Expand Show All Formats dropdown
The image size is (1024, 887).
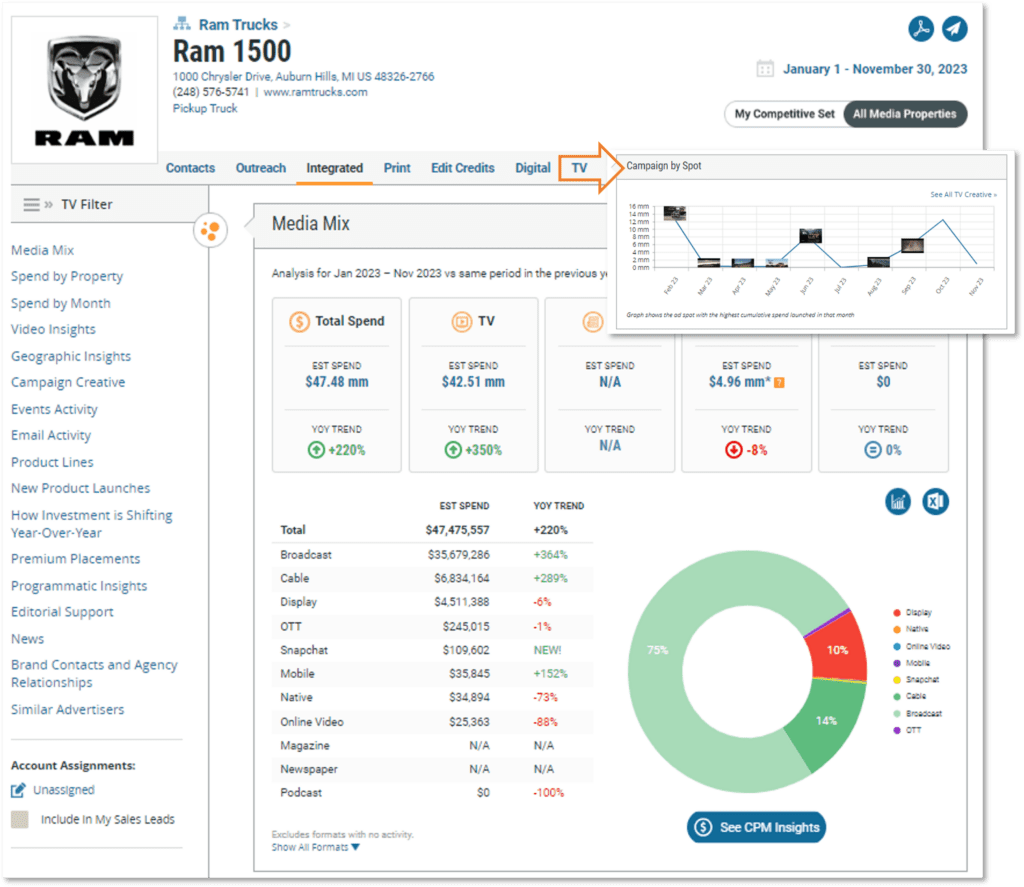click(315, 848)
